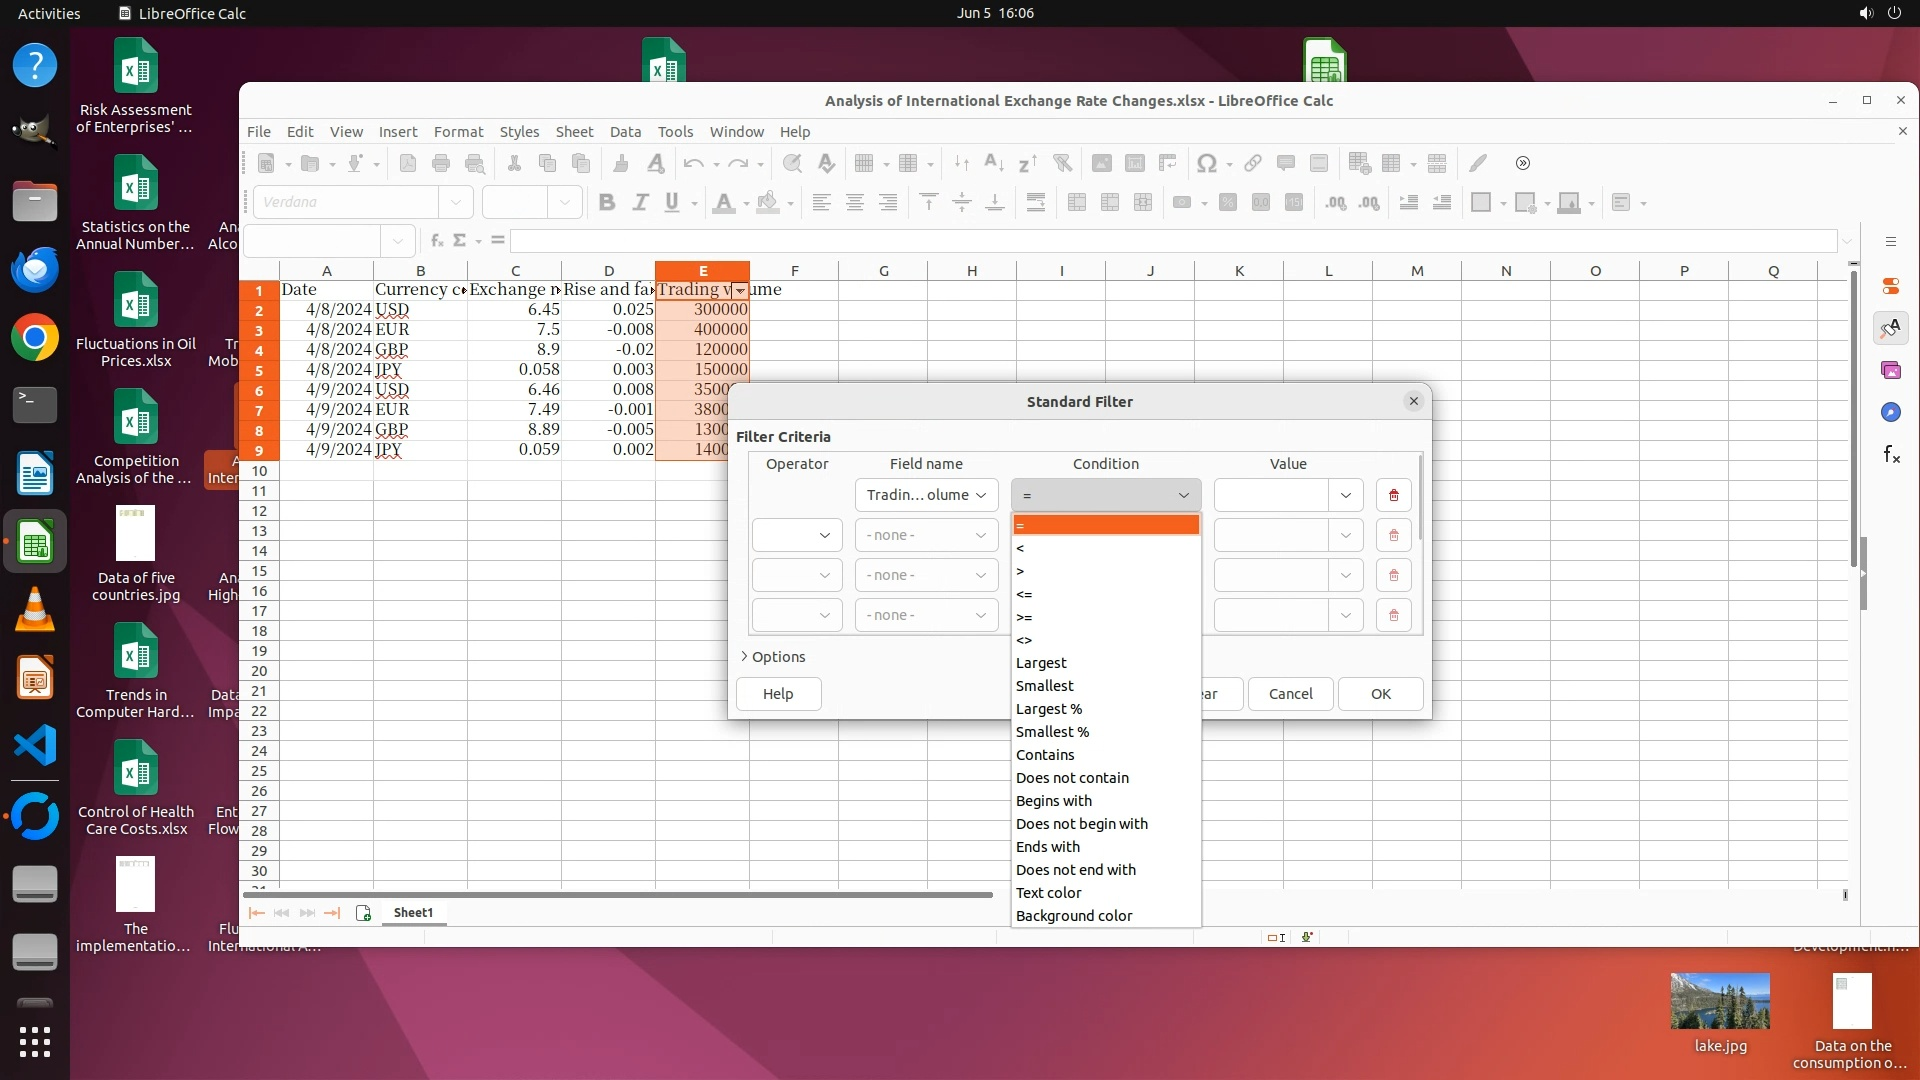Open Visual Studio Code from dock
Viewport: 1920px width, 1080px height.
click(x=35, y=746)
